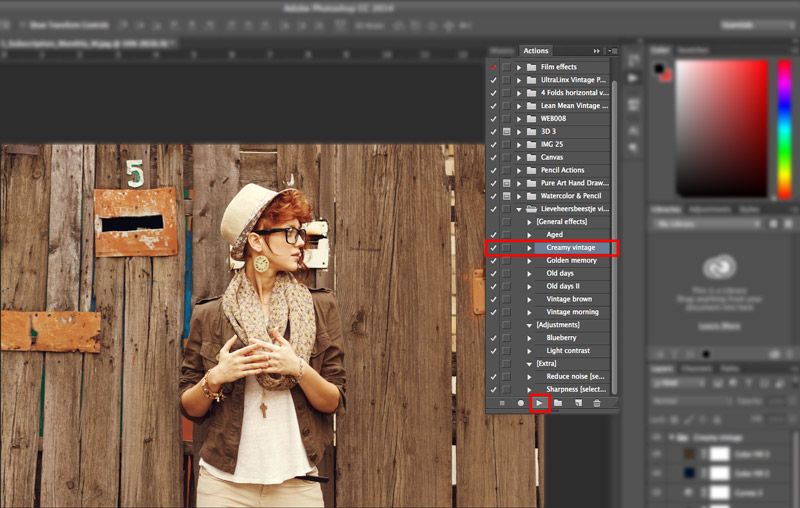
Task: Select the 4 Folds horizontal set
Action: click(574, 93)
